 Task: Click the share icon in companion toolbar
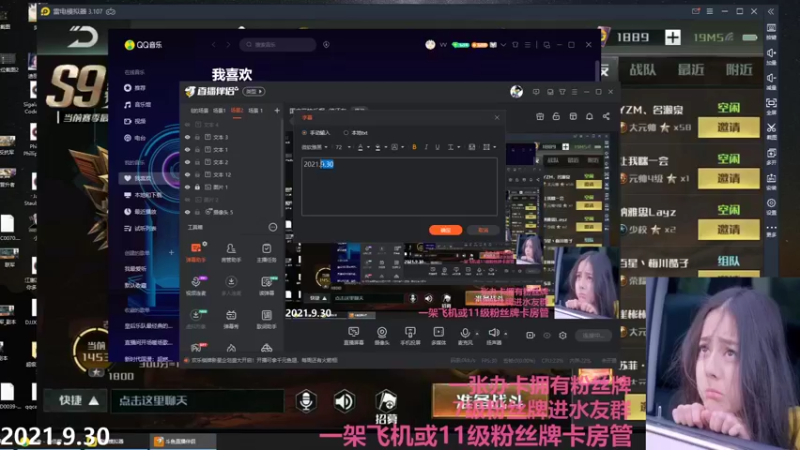(x=606, y=116)
